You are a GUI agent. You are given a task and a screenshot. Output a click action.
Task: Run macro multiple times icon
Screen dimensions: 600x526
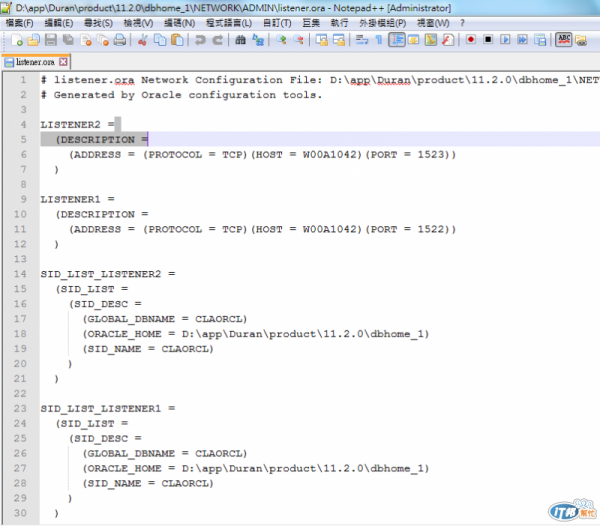tap(522, 40)
